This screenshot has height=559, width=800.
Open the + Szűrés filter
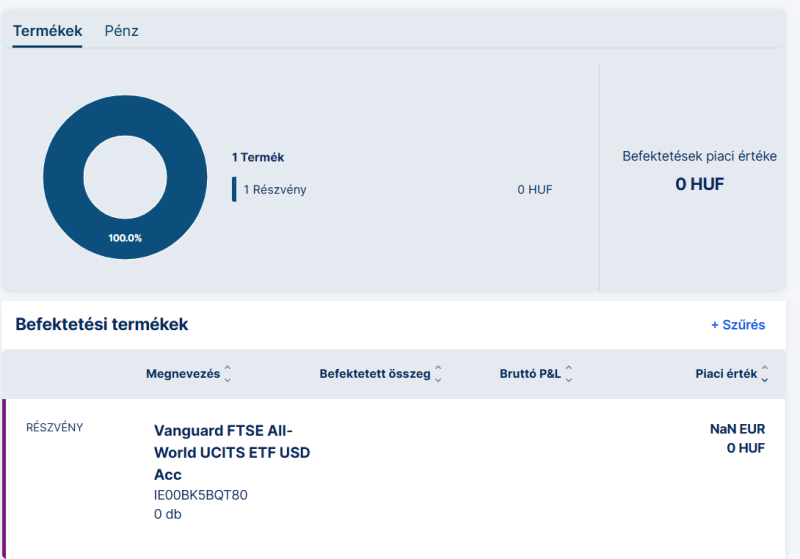pyautogui.click(x=737, y=324)
